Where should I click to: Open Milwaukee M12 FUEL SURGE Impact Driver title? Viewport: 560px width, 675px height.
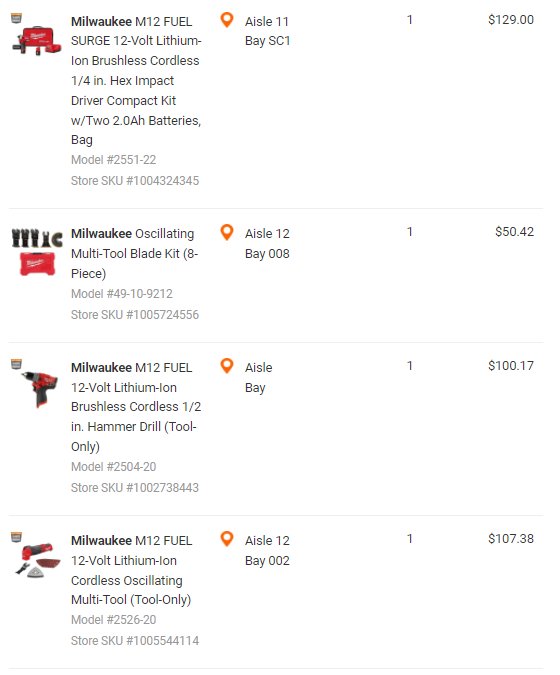tap(136, 81)
